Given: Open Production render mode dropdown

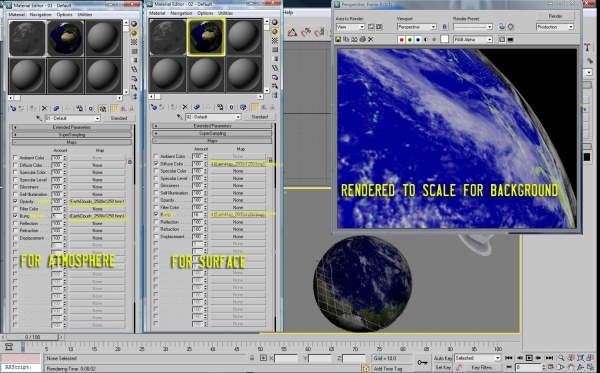Looking at the screenshot, I should 570,27.
